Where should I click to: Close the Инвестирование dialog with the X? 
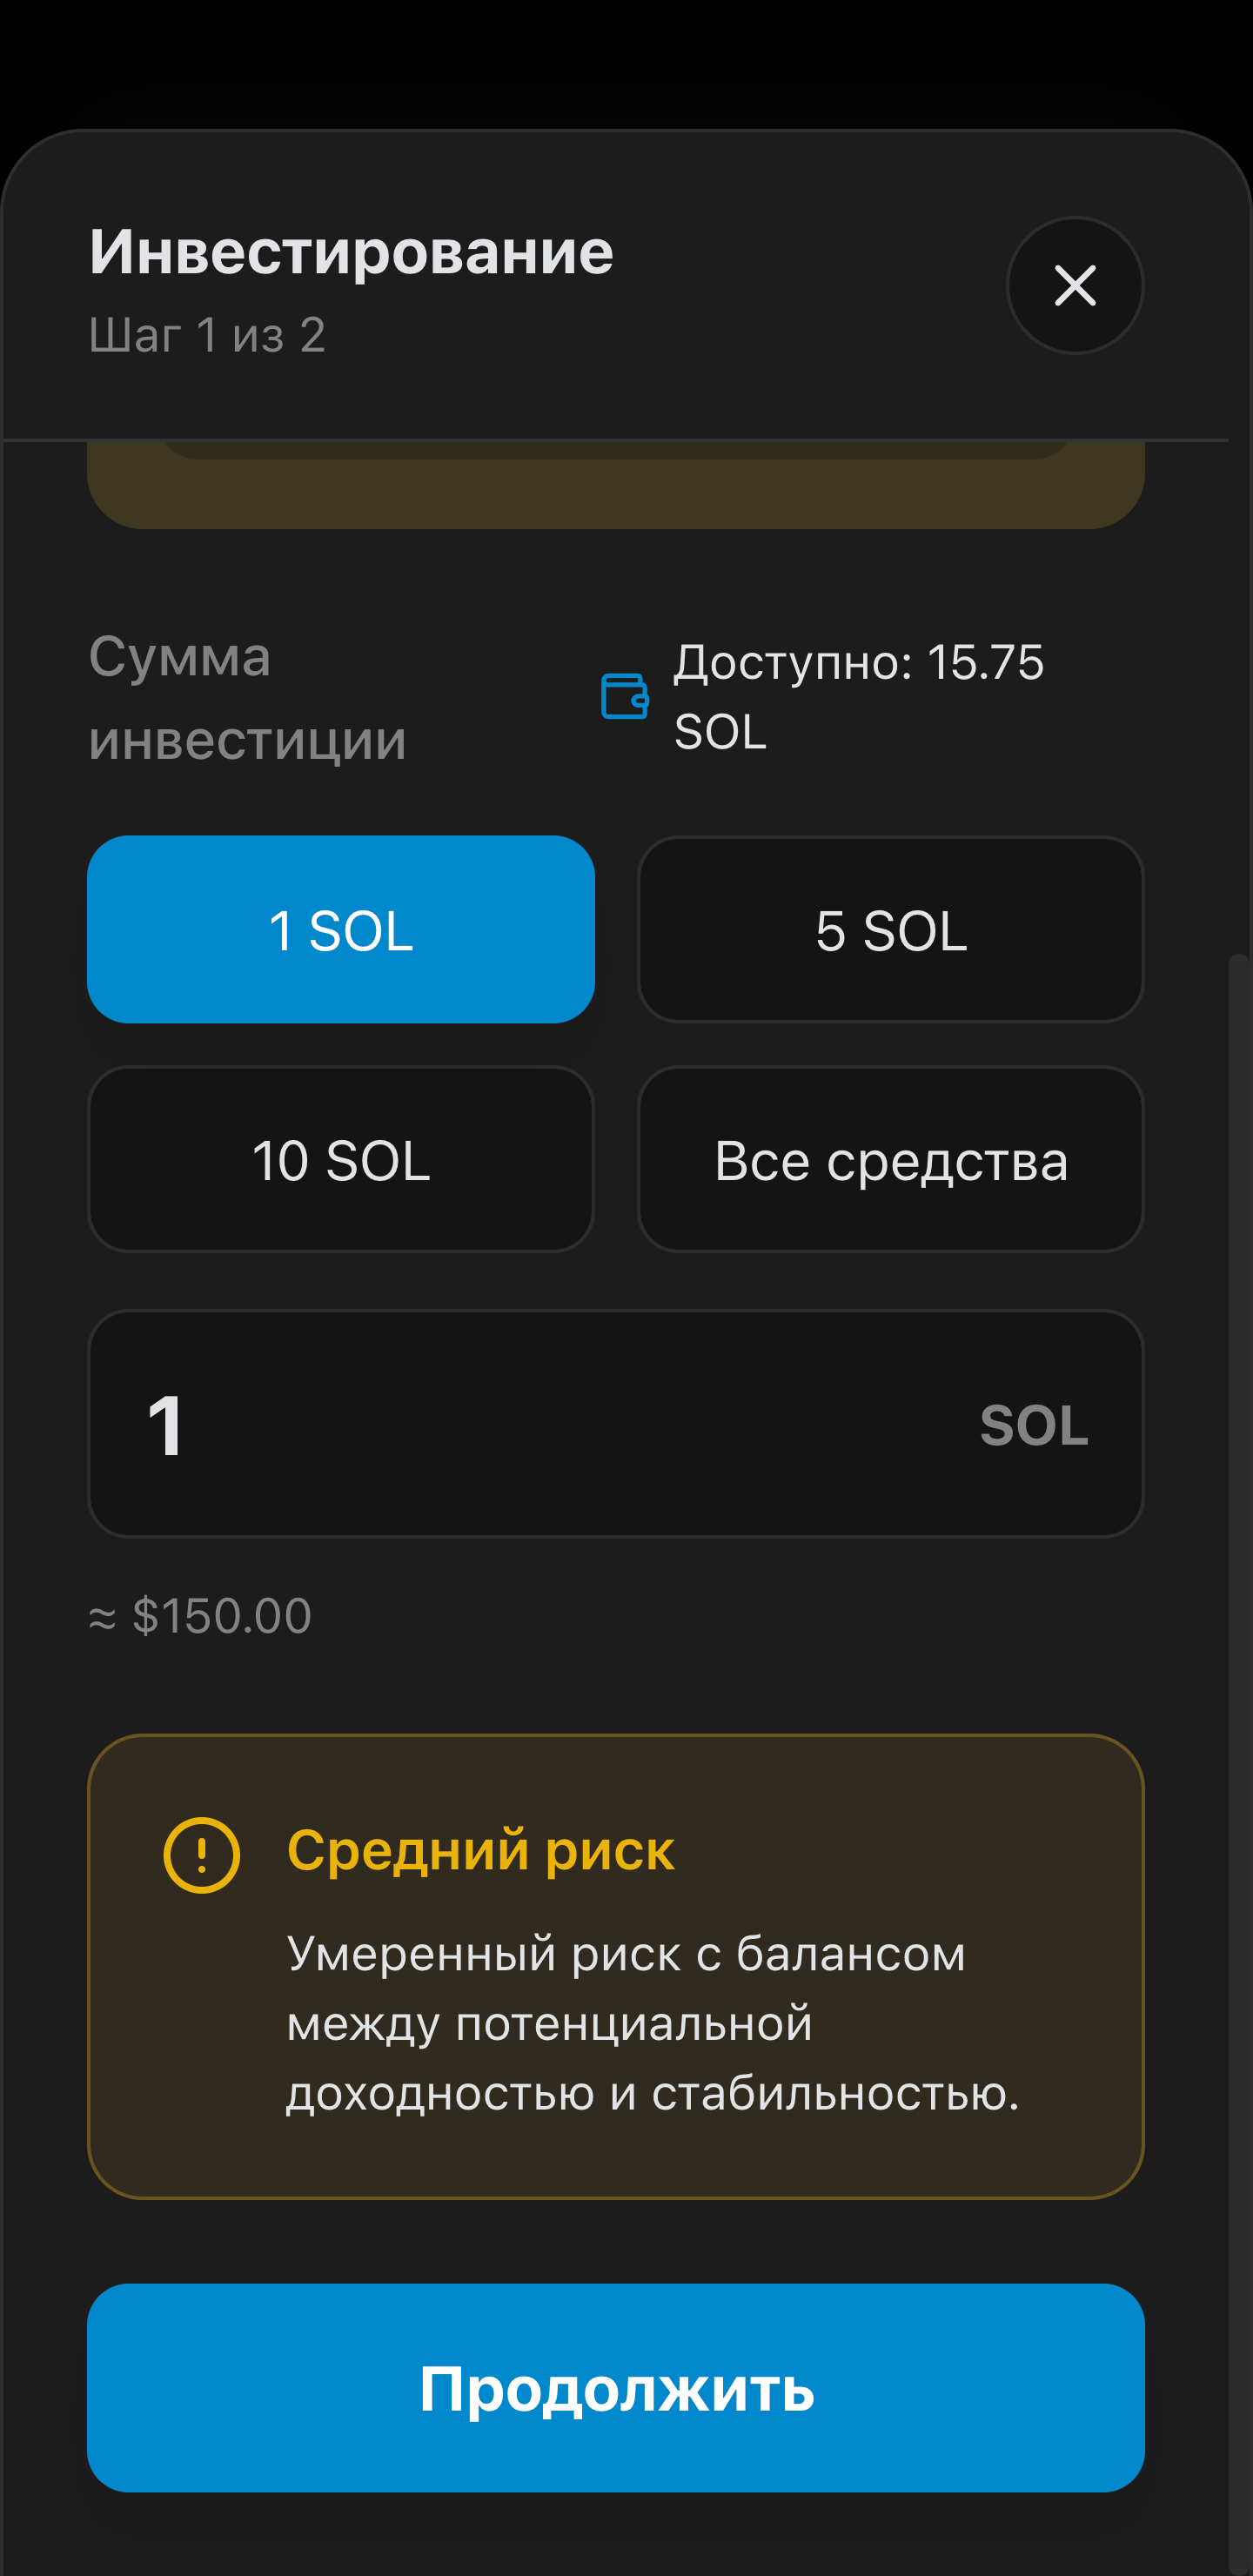1075,286
